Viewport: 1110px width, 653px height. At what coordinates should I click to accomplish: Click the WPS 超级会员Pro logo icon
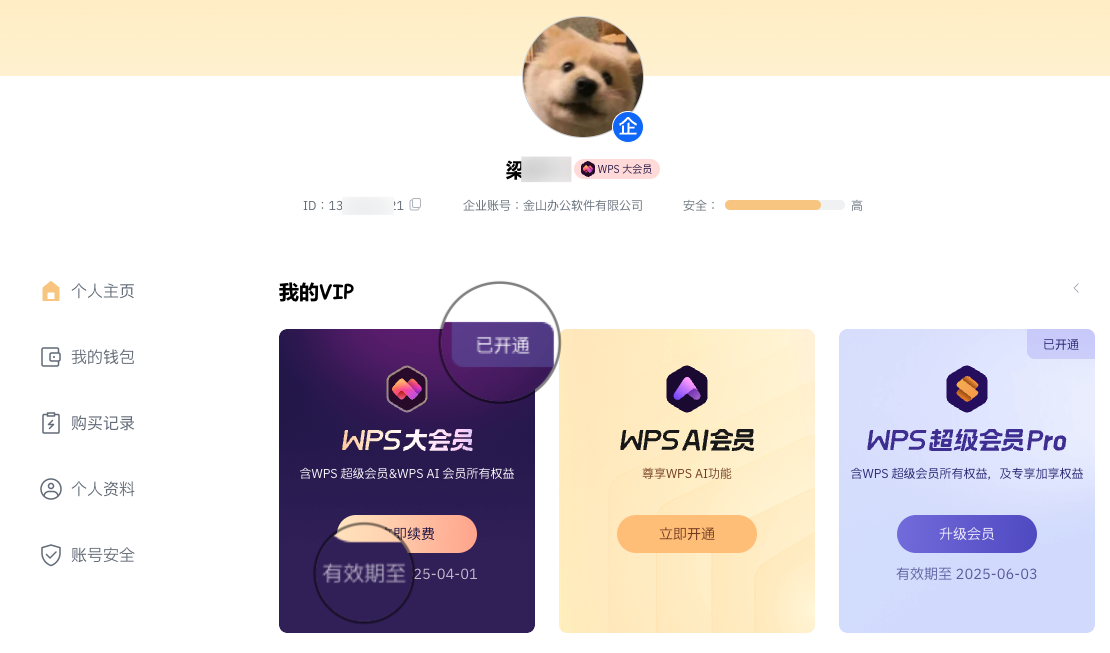(x=967, y=389)
